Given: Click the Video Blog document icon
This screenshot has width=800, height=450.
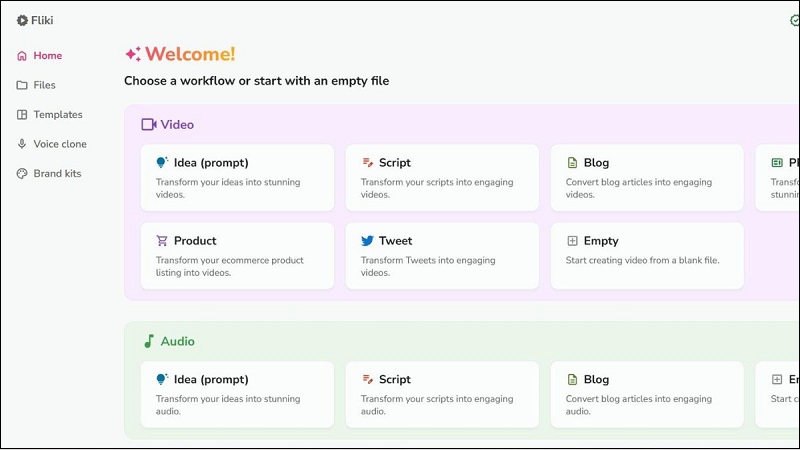Looking at the screenshot, I should (x=572, y=163).
